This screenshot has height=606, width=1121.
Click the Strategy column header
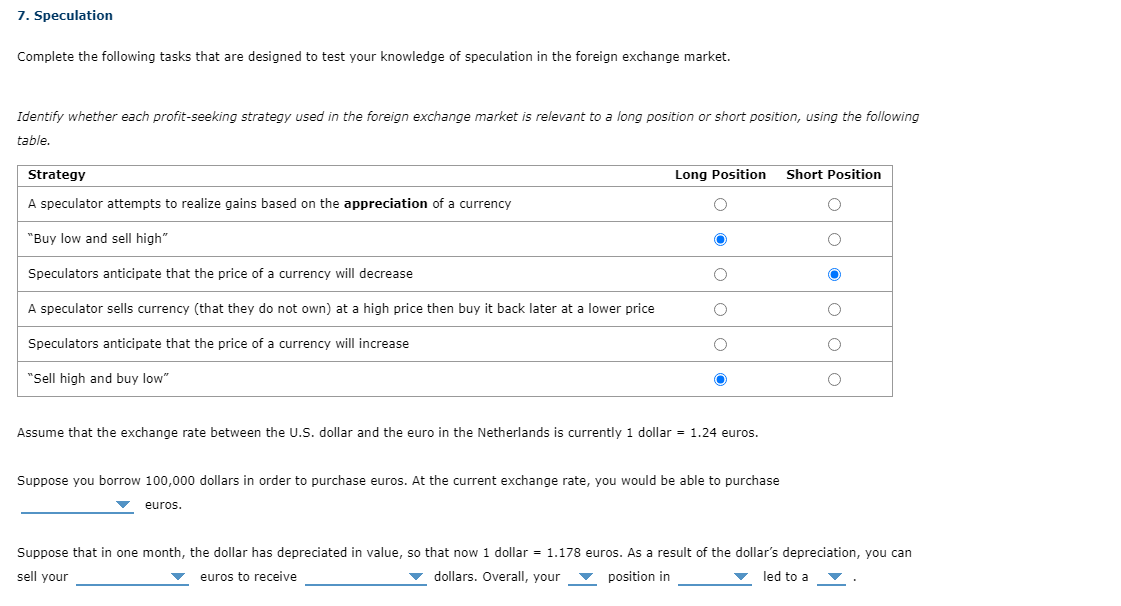point(56,174)
